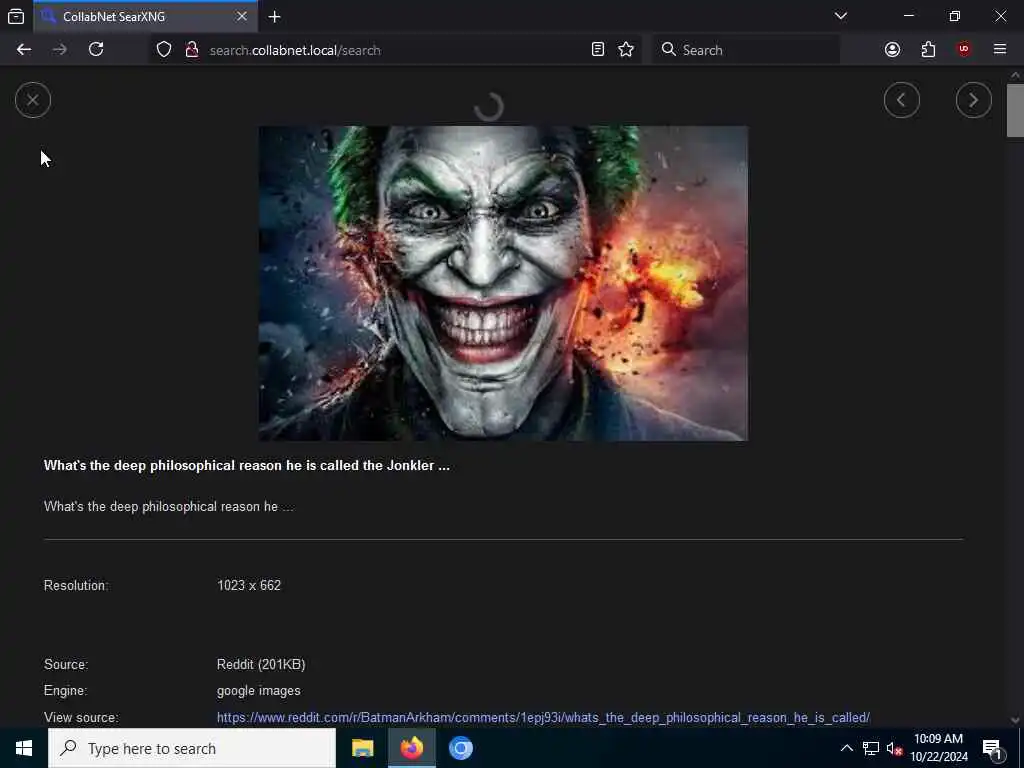Select the Jonkler image title text
Viewport: 1024px width, 768px height.
246,466
